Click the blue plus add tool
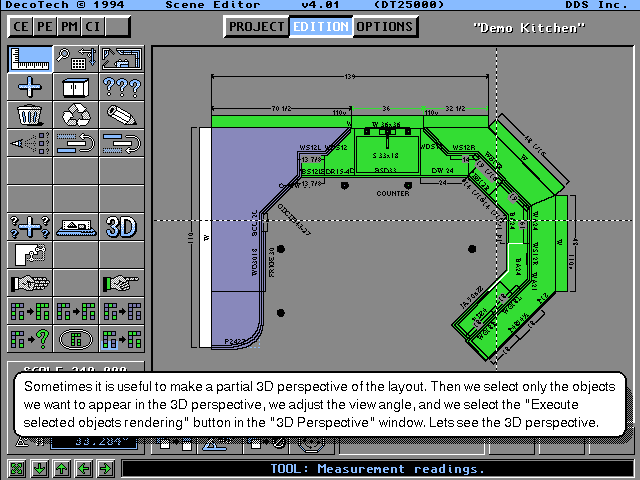The width and height of the screenshot is (640, 480). point(30,87)
